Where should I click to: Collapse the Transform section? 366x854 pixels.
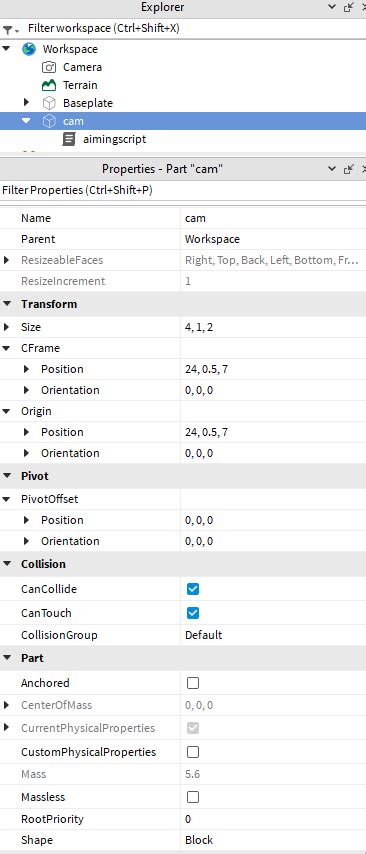(7, 304)
